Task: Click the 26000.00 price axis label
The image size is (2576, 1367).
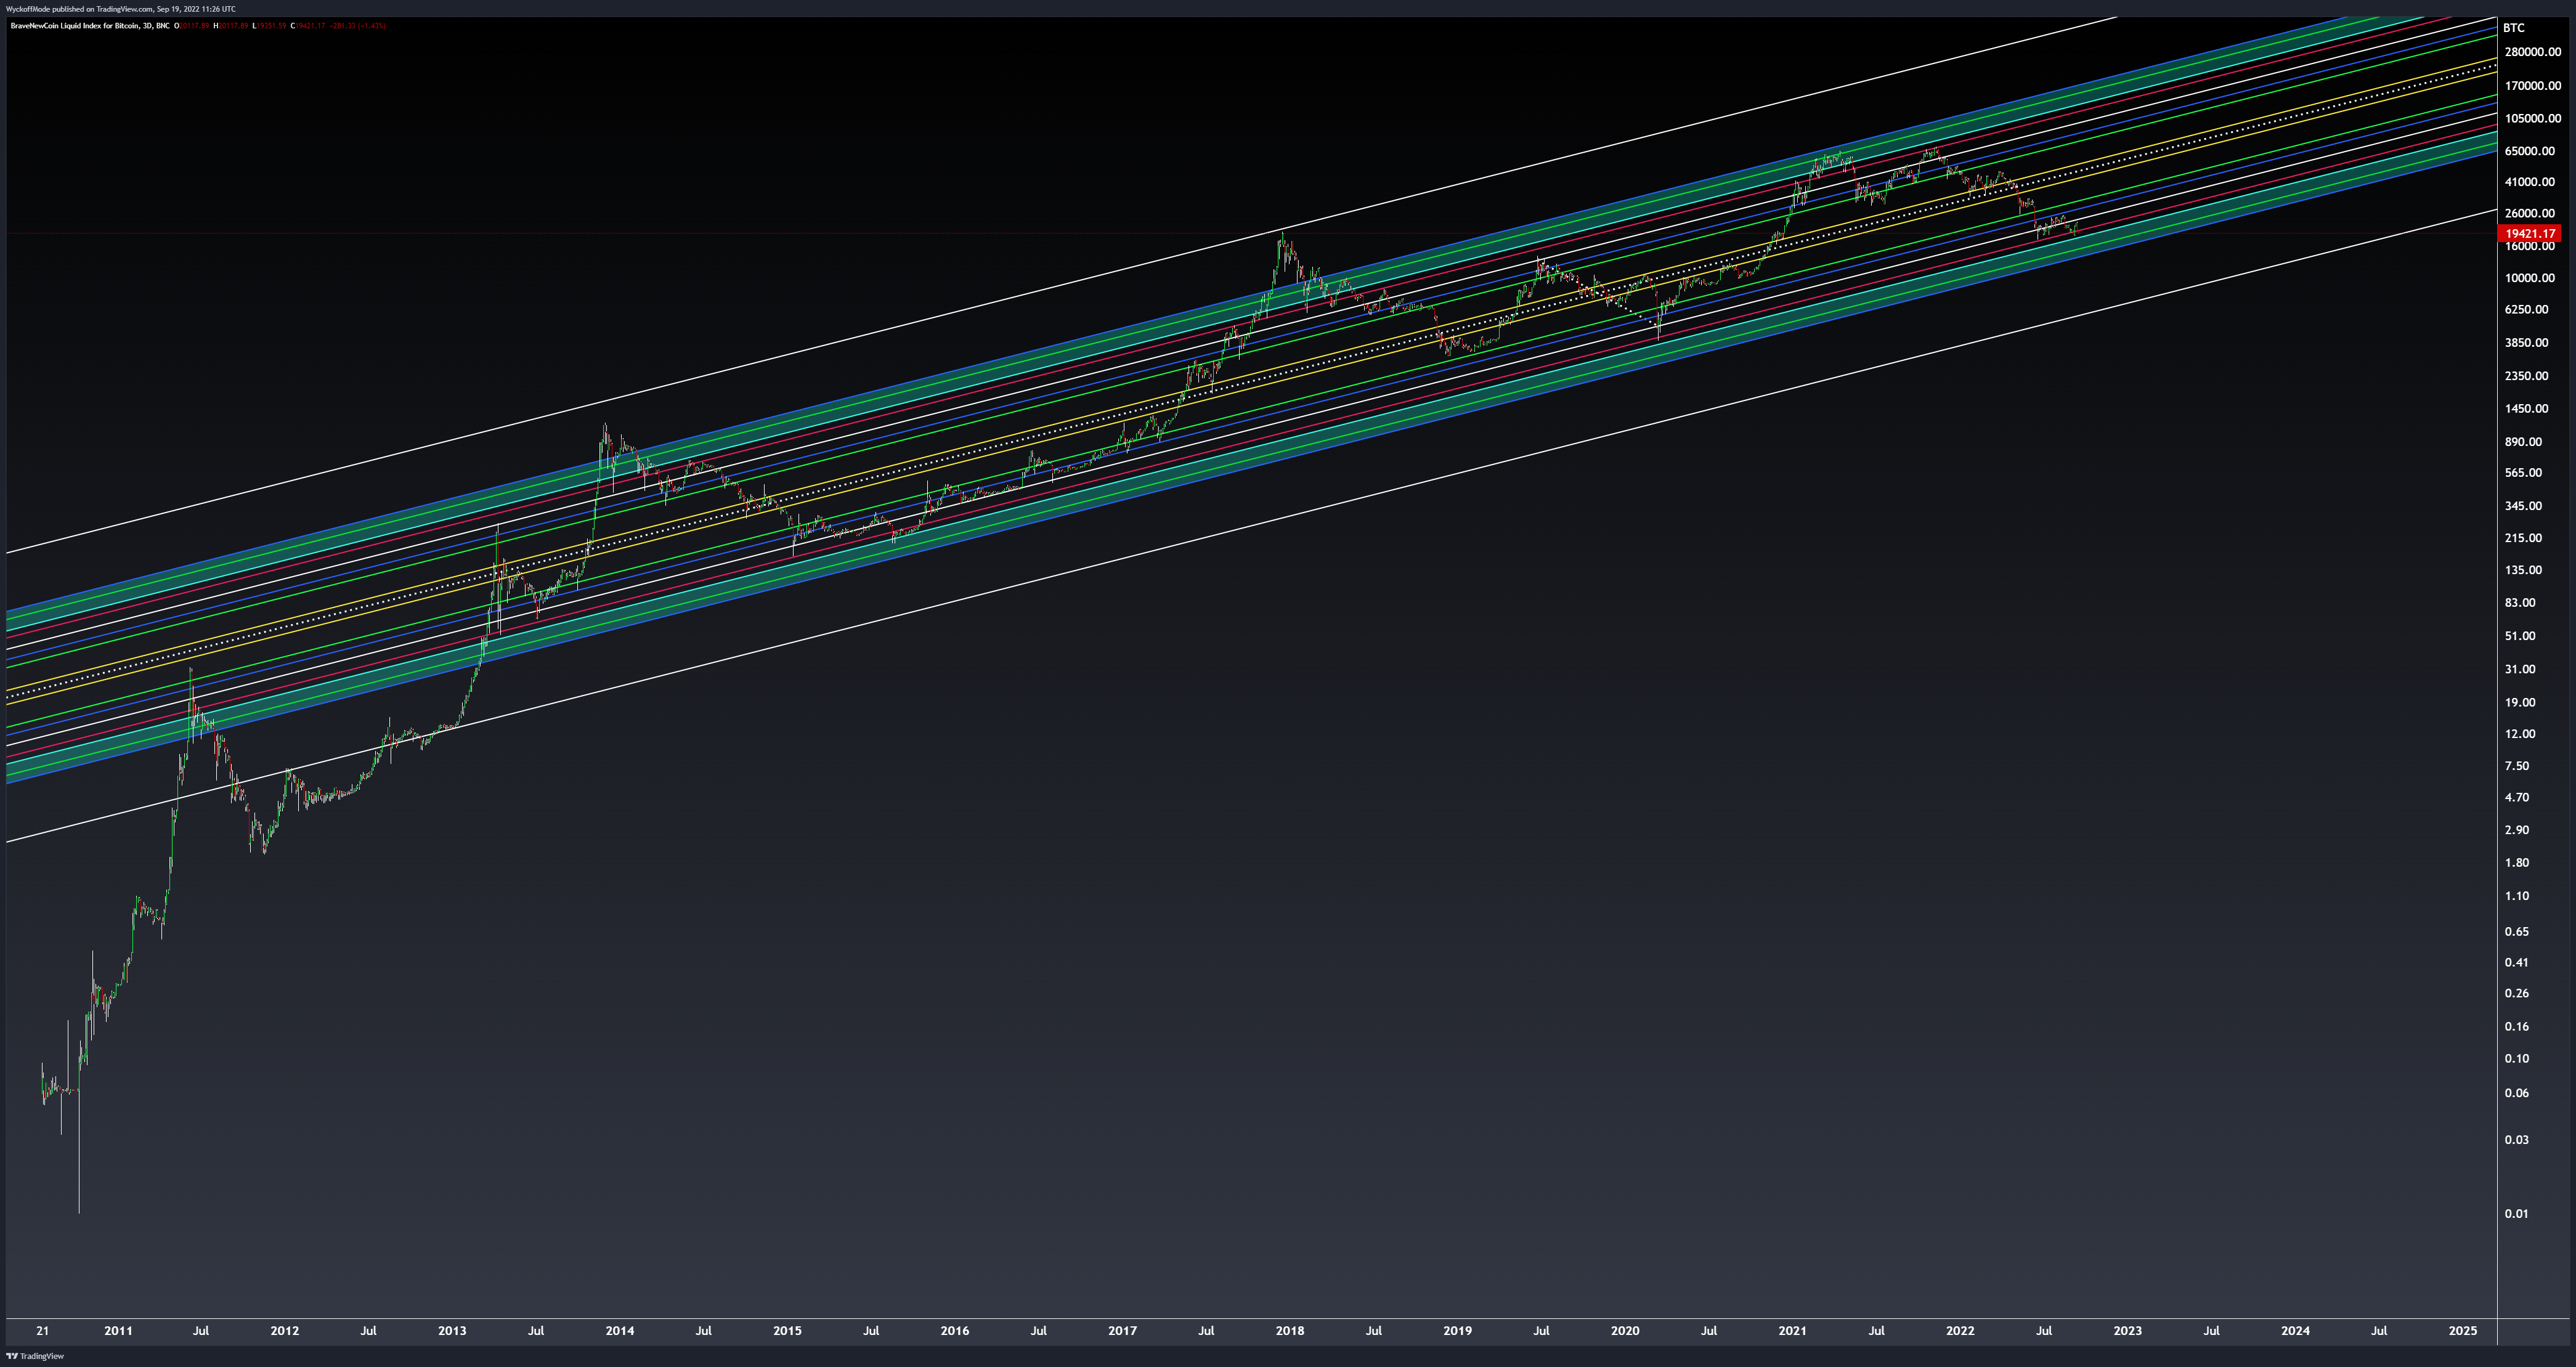Action: 2530,213
